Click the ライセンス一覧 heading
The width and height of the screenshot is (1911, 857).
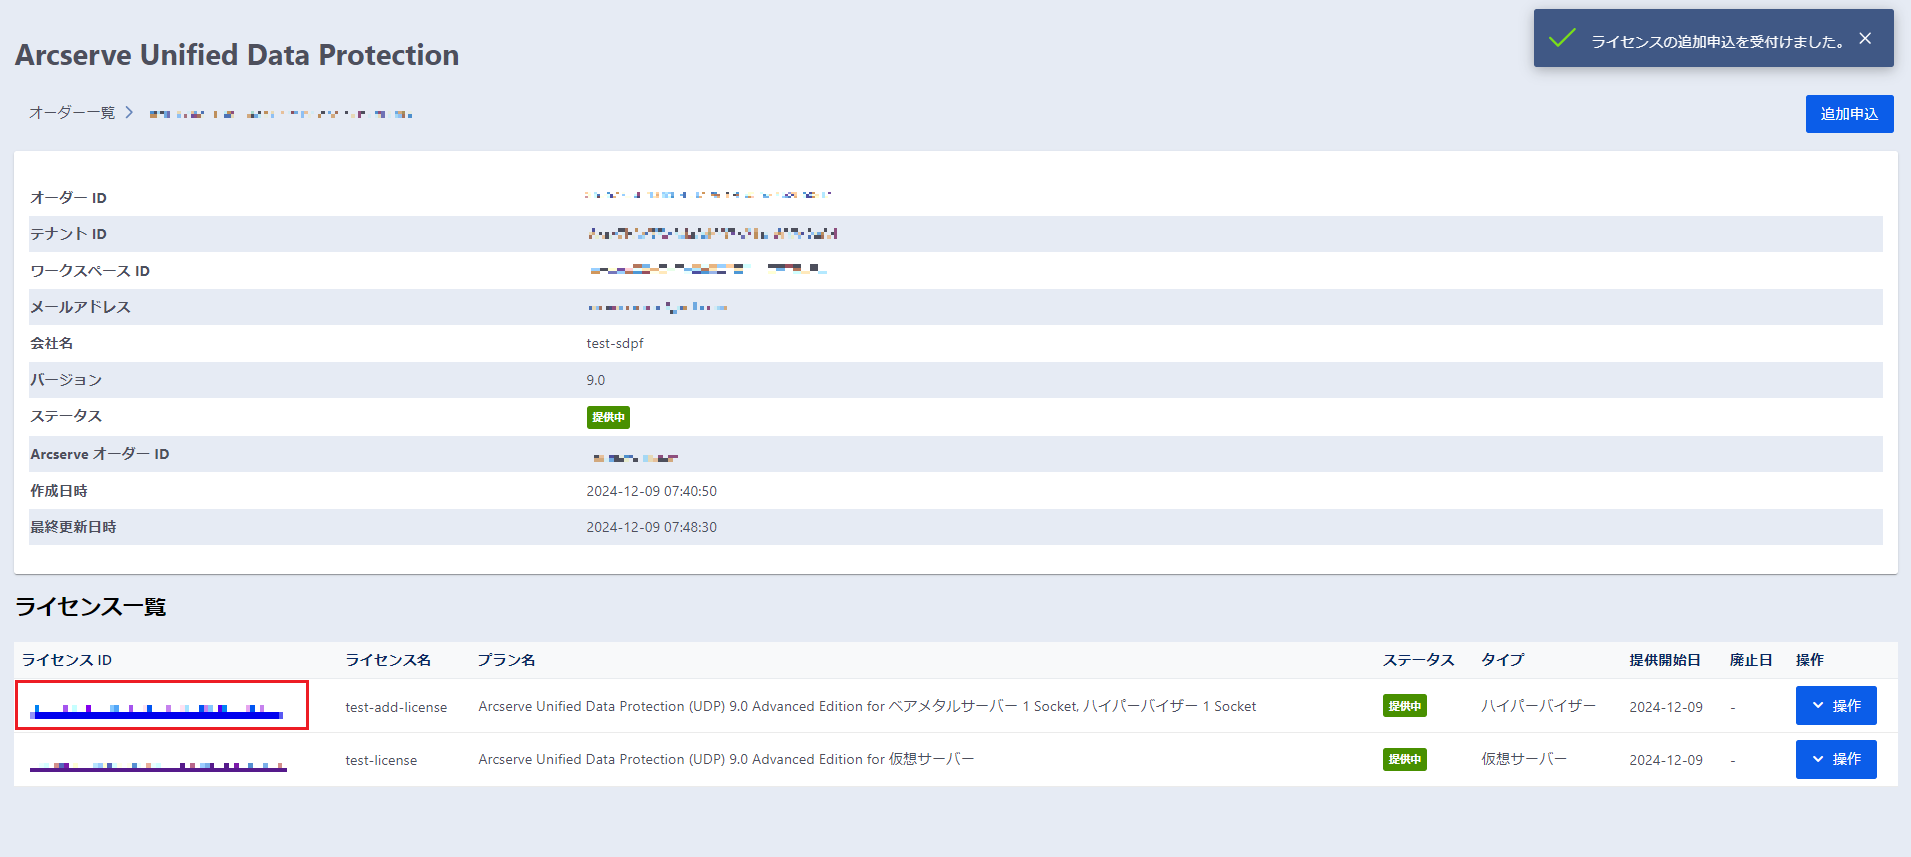(x=91, y=607)
